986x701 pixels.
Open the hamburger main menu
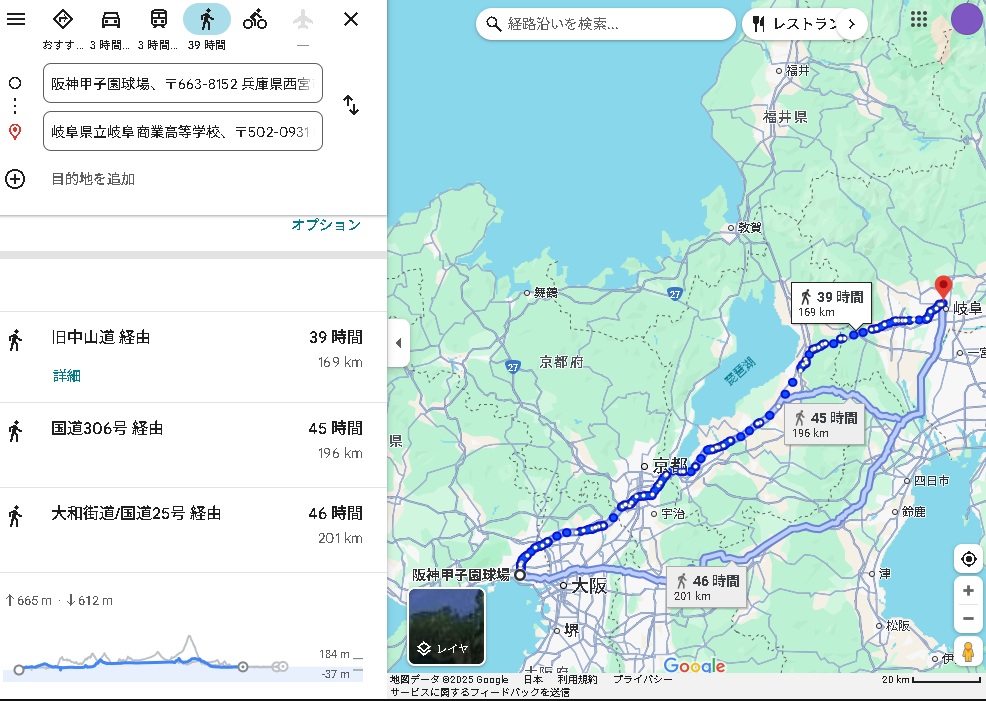point(16,19)
